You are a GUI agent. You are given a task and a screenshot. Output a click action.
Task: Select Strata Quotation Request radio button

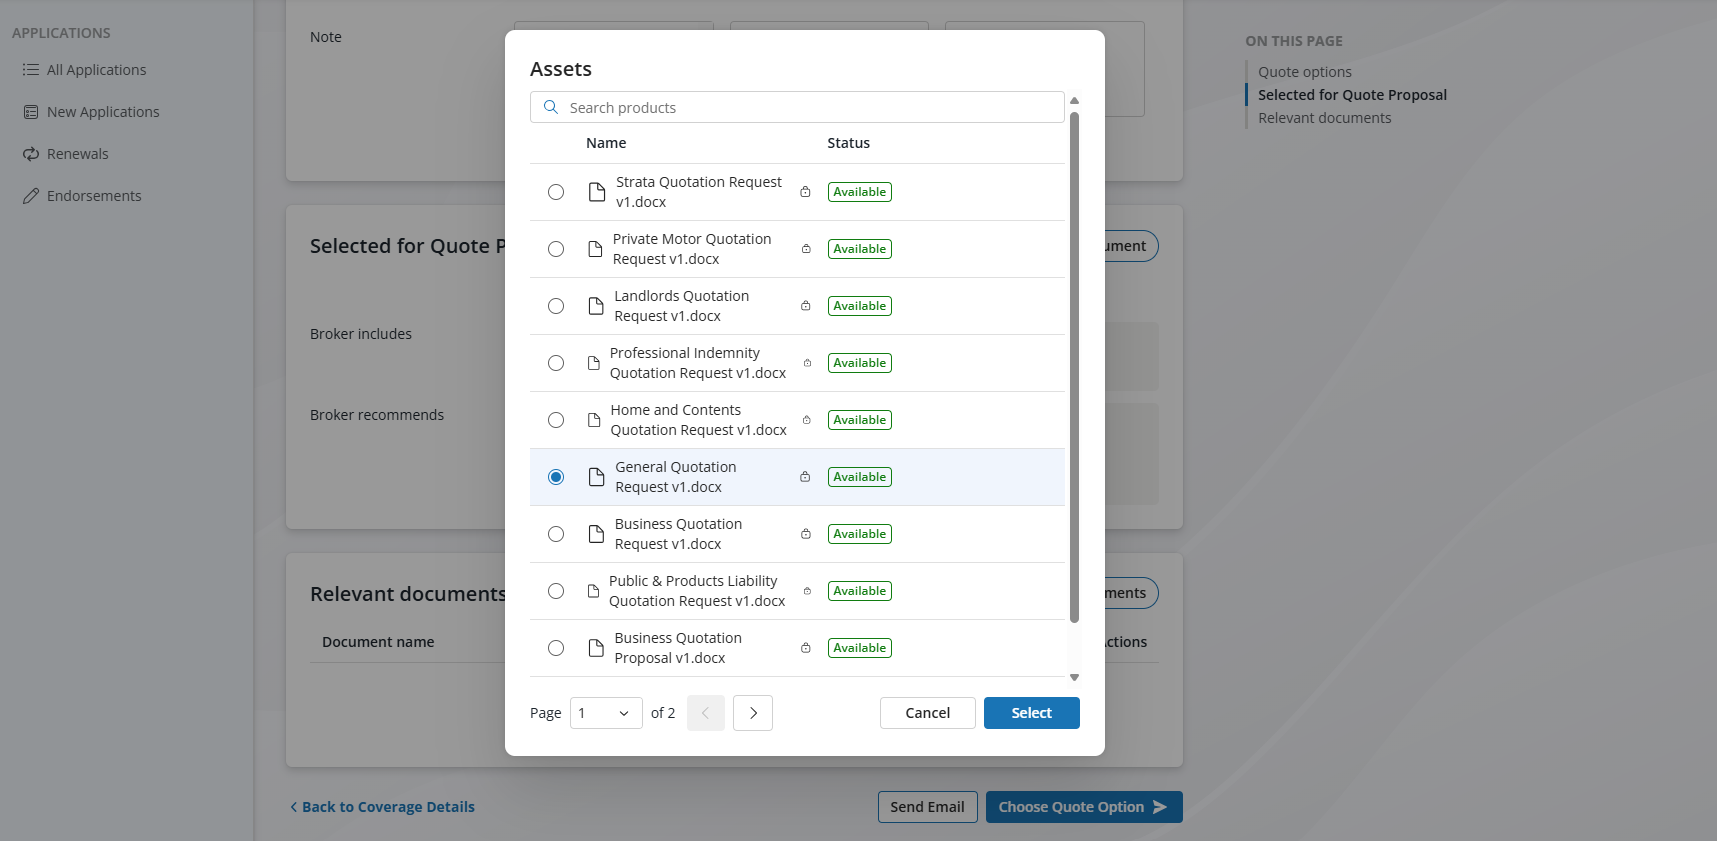(x=556, y=192)
